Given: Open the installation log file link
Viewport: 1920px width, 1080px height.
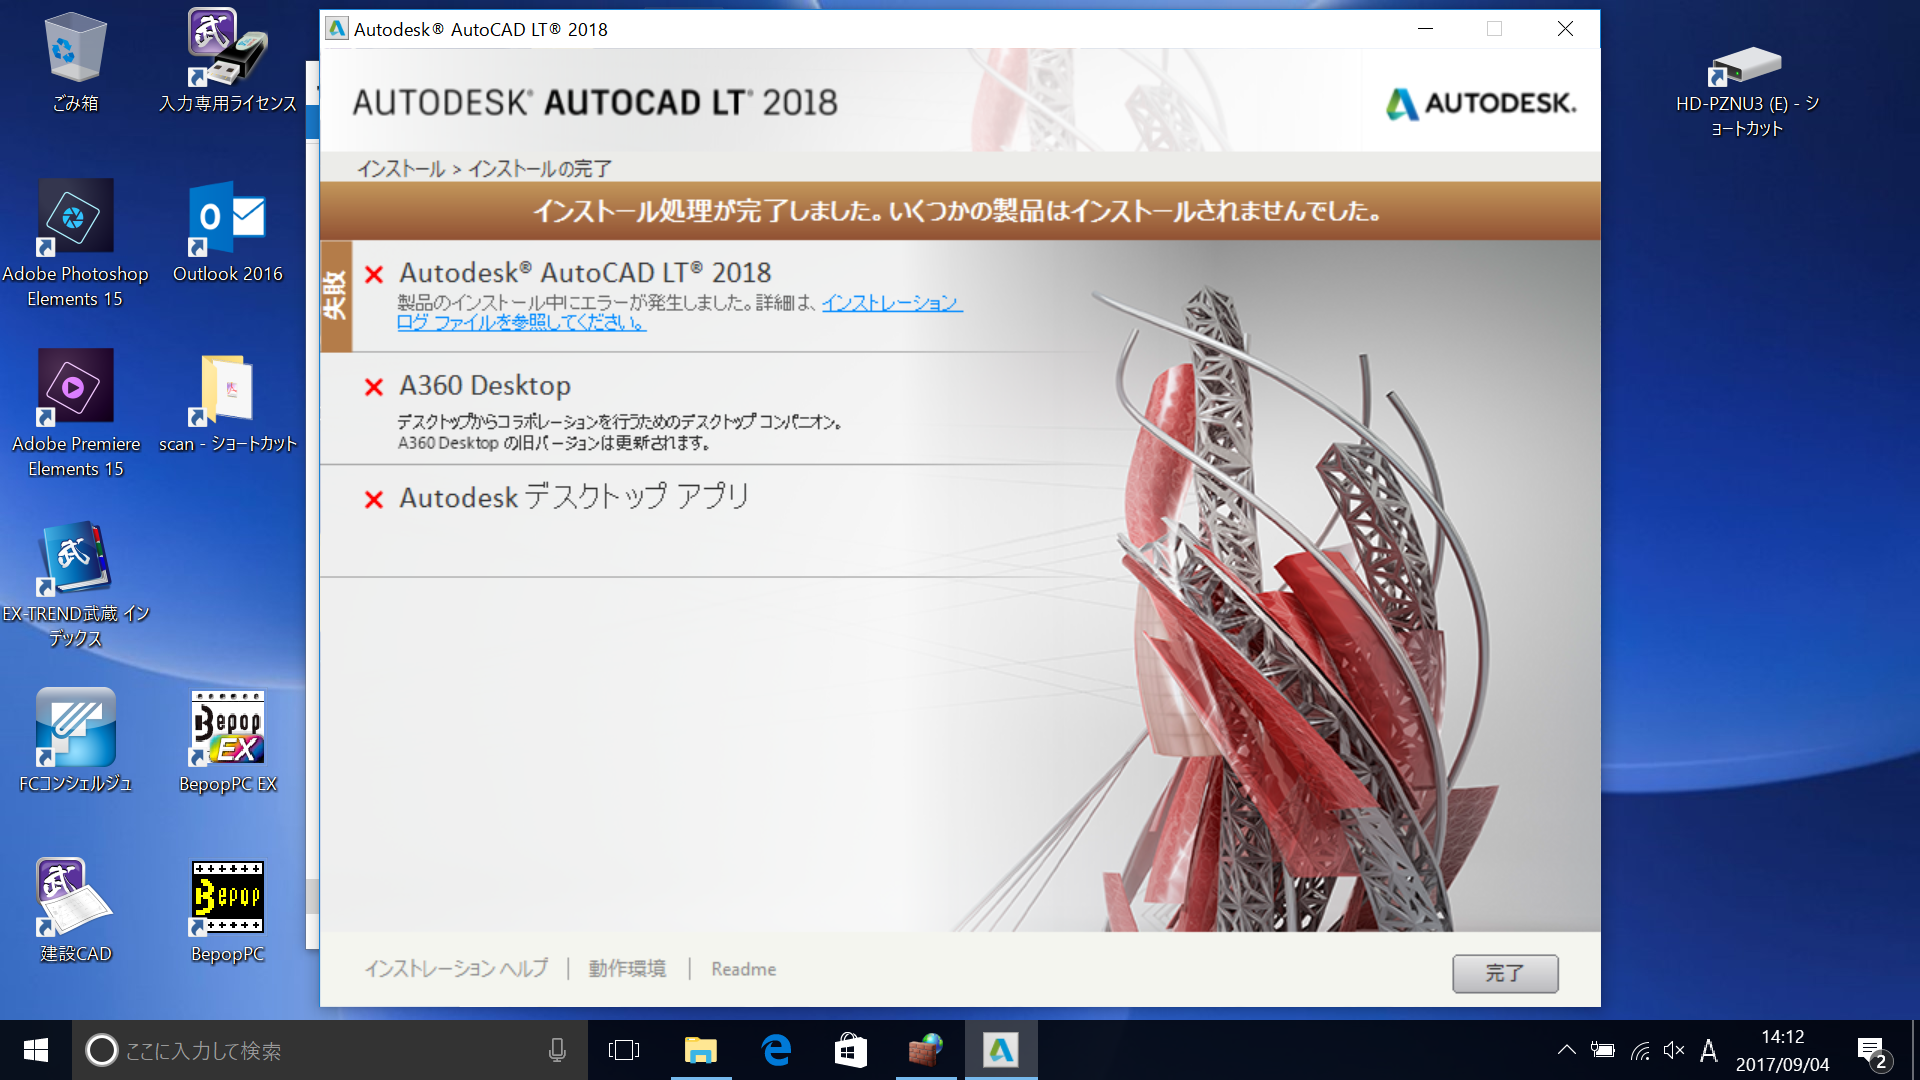Looking at the screenshot, I should pos(680,312).
